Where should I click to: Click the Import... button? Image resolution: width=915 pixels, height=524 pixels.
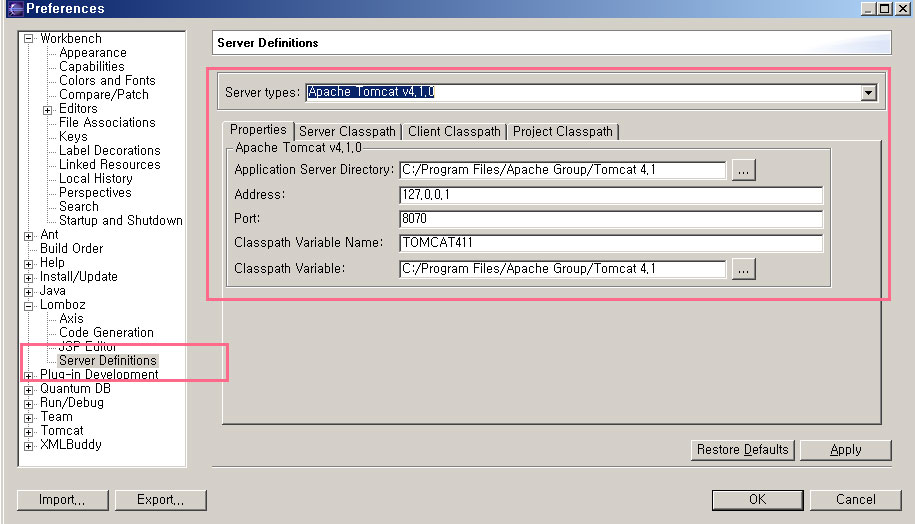point(62,500)
